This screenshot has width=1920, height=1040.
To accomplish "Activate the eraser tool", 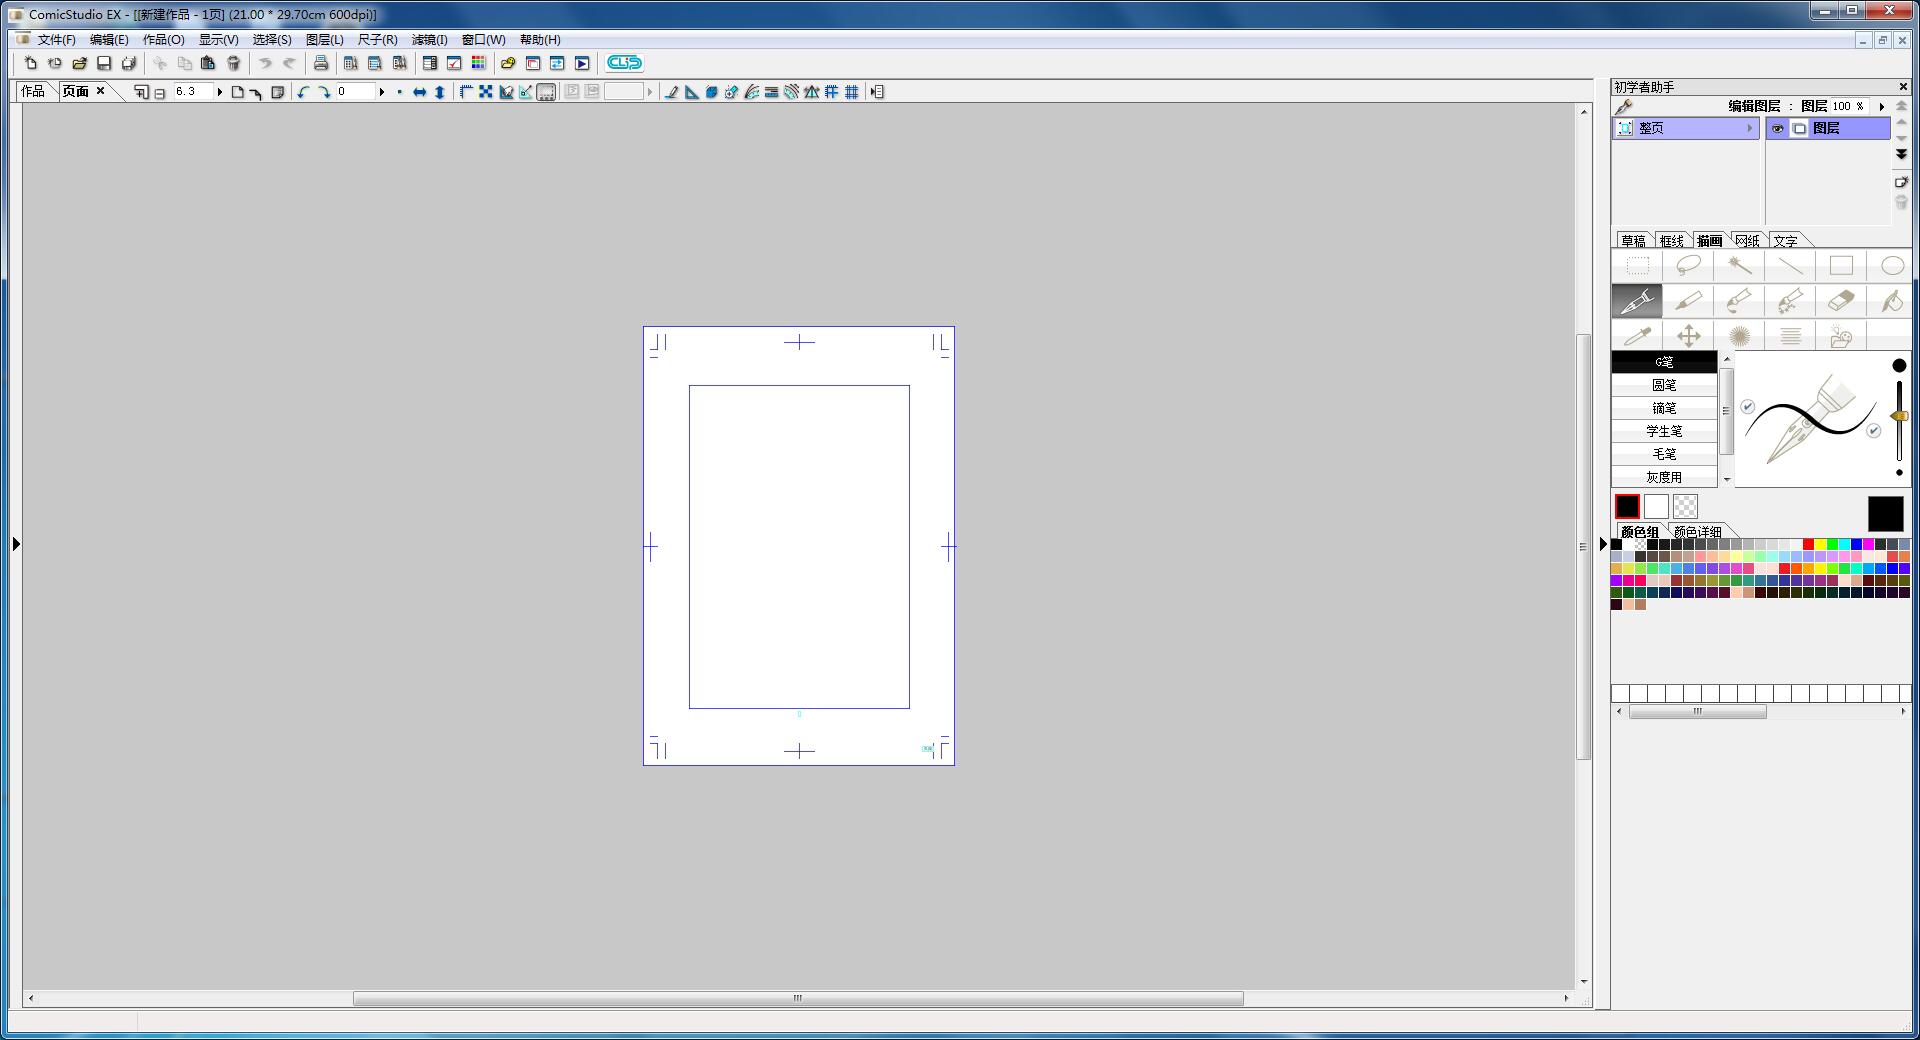I will coord(1842,300).
